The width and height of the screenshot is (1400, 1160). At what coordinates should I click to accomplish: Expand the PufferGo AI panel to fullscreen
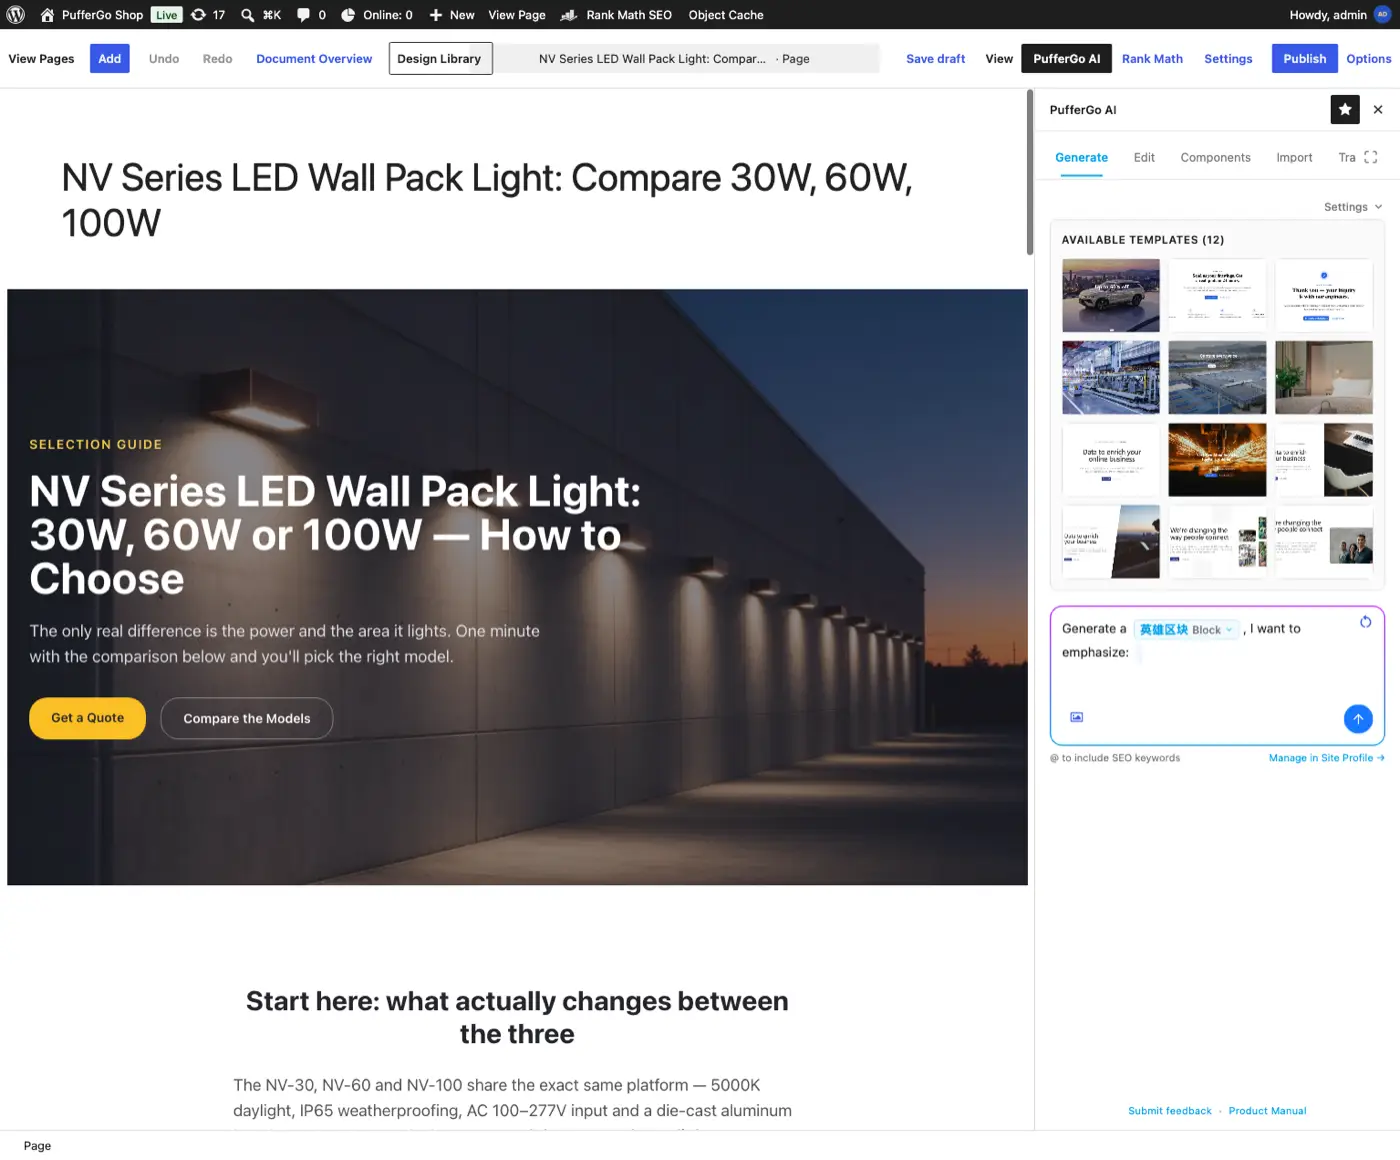(1371, 157)
